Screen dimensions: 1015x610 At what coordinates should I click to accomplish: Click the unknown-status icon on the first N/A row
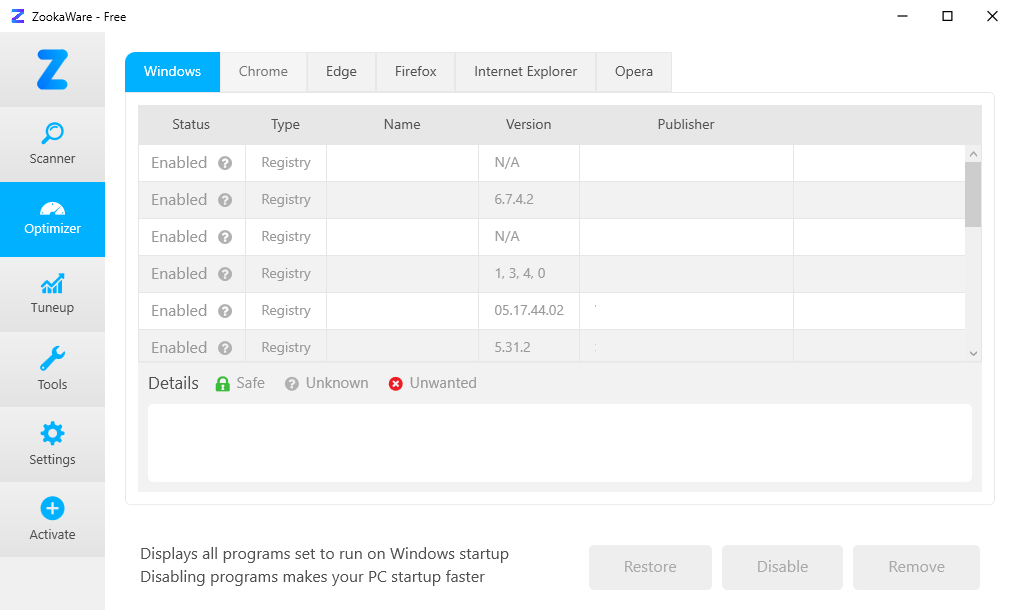[x=225, y=163]
